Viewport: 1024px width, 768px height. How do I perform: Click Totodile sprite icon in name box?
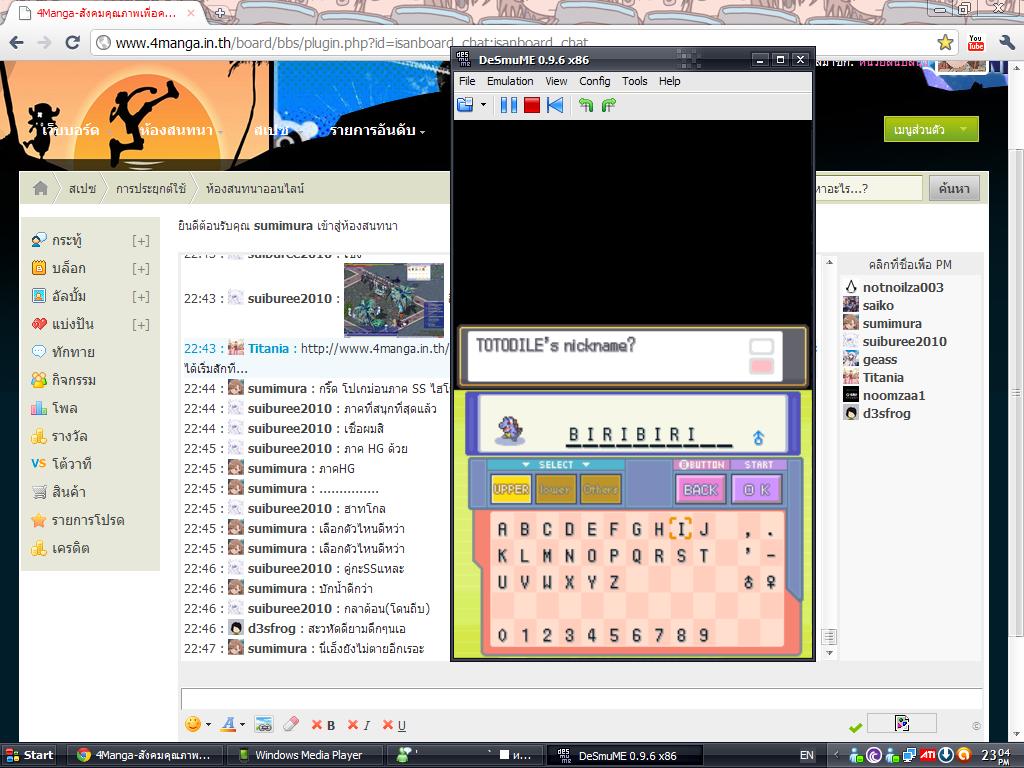tap(510, 430)
